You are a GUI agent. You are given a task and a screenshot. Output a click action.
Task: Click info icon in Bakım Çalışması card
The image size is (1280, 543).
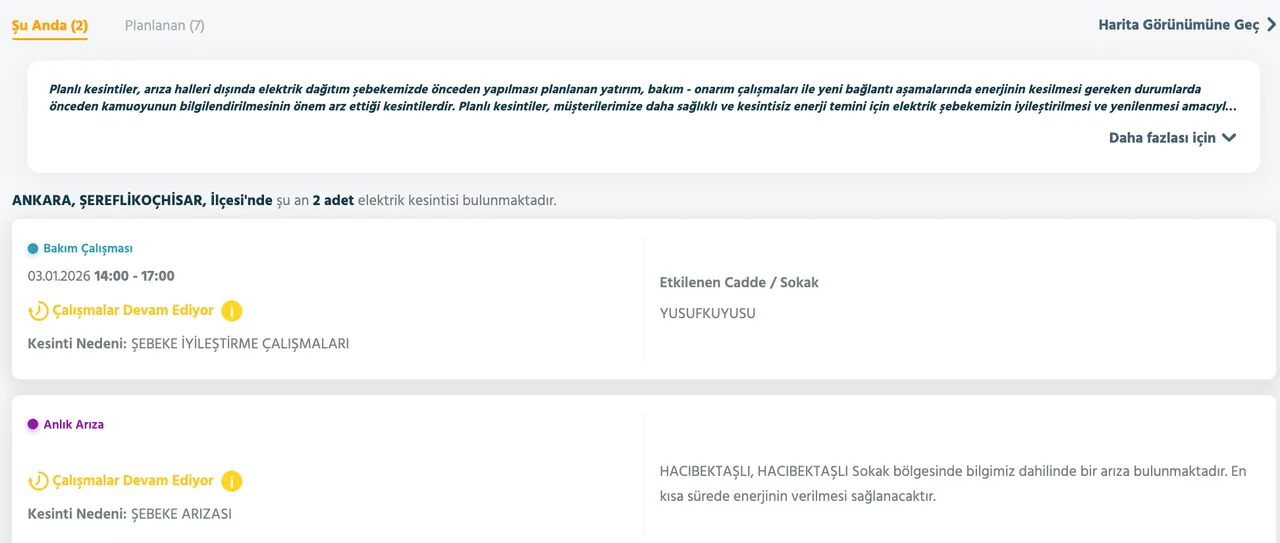pos(231,311)
